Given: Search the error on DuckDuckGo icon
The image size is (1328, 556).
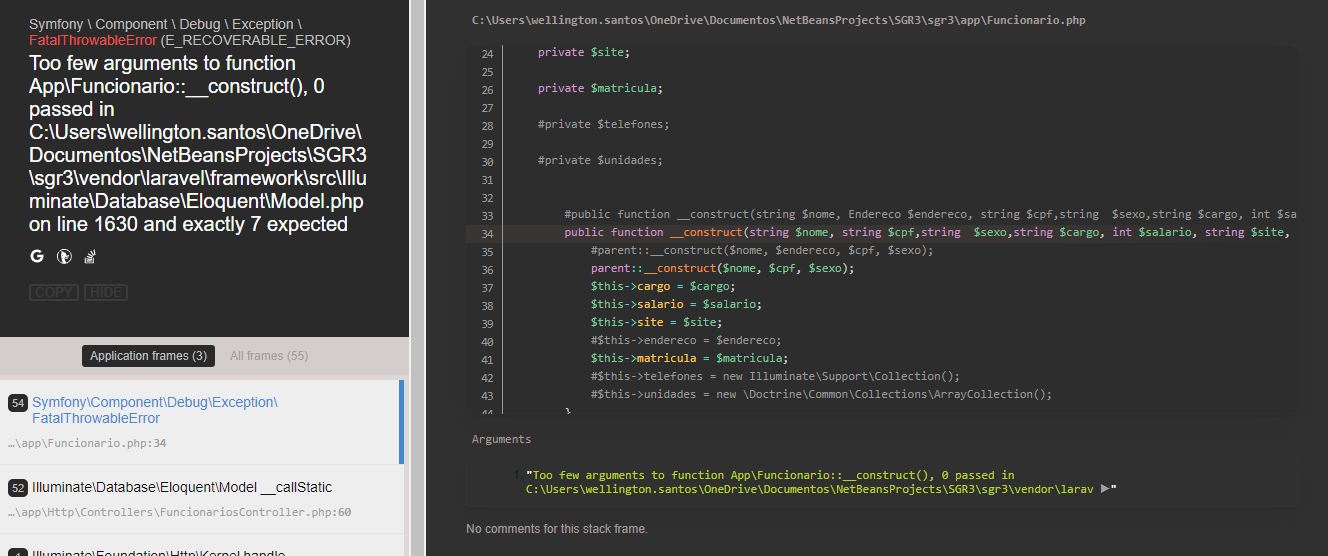Looking at the screenshot, I should coord(64,256).
